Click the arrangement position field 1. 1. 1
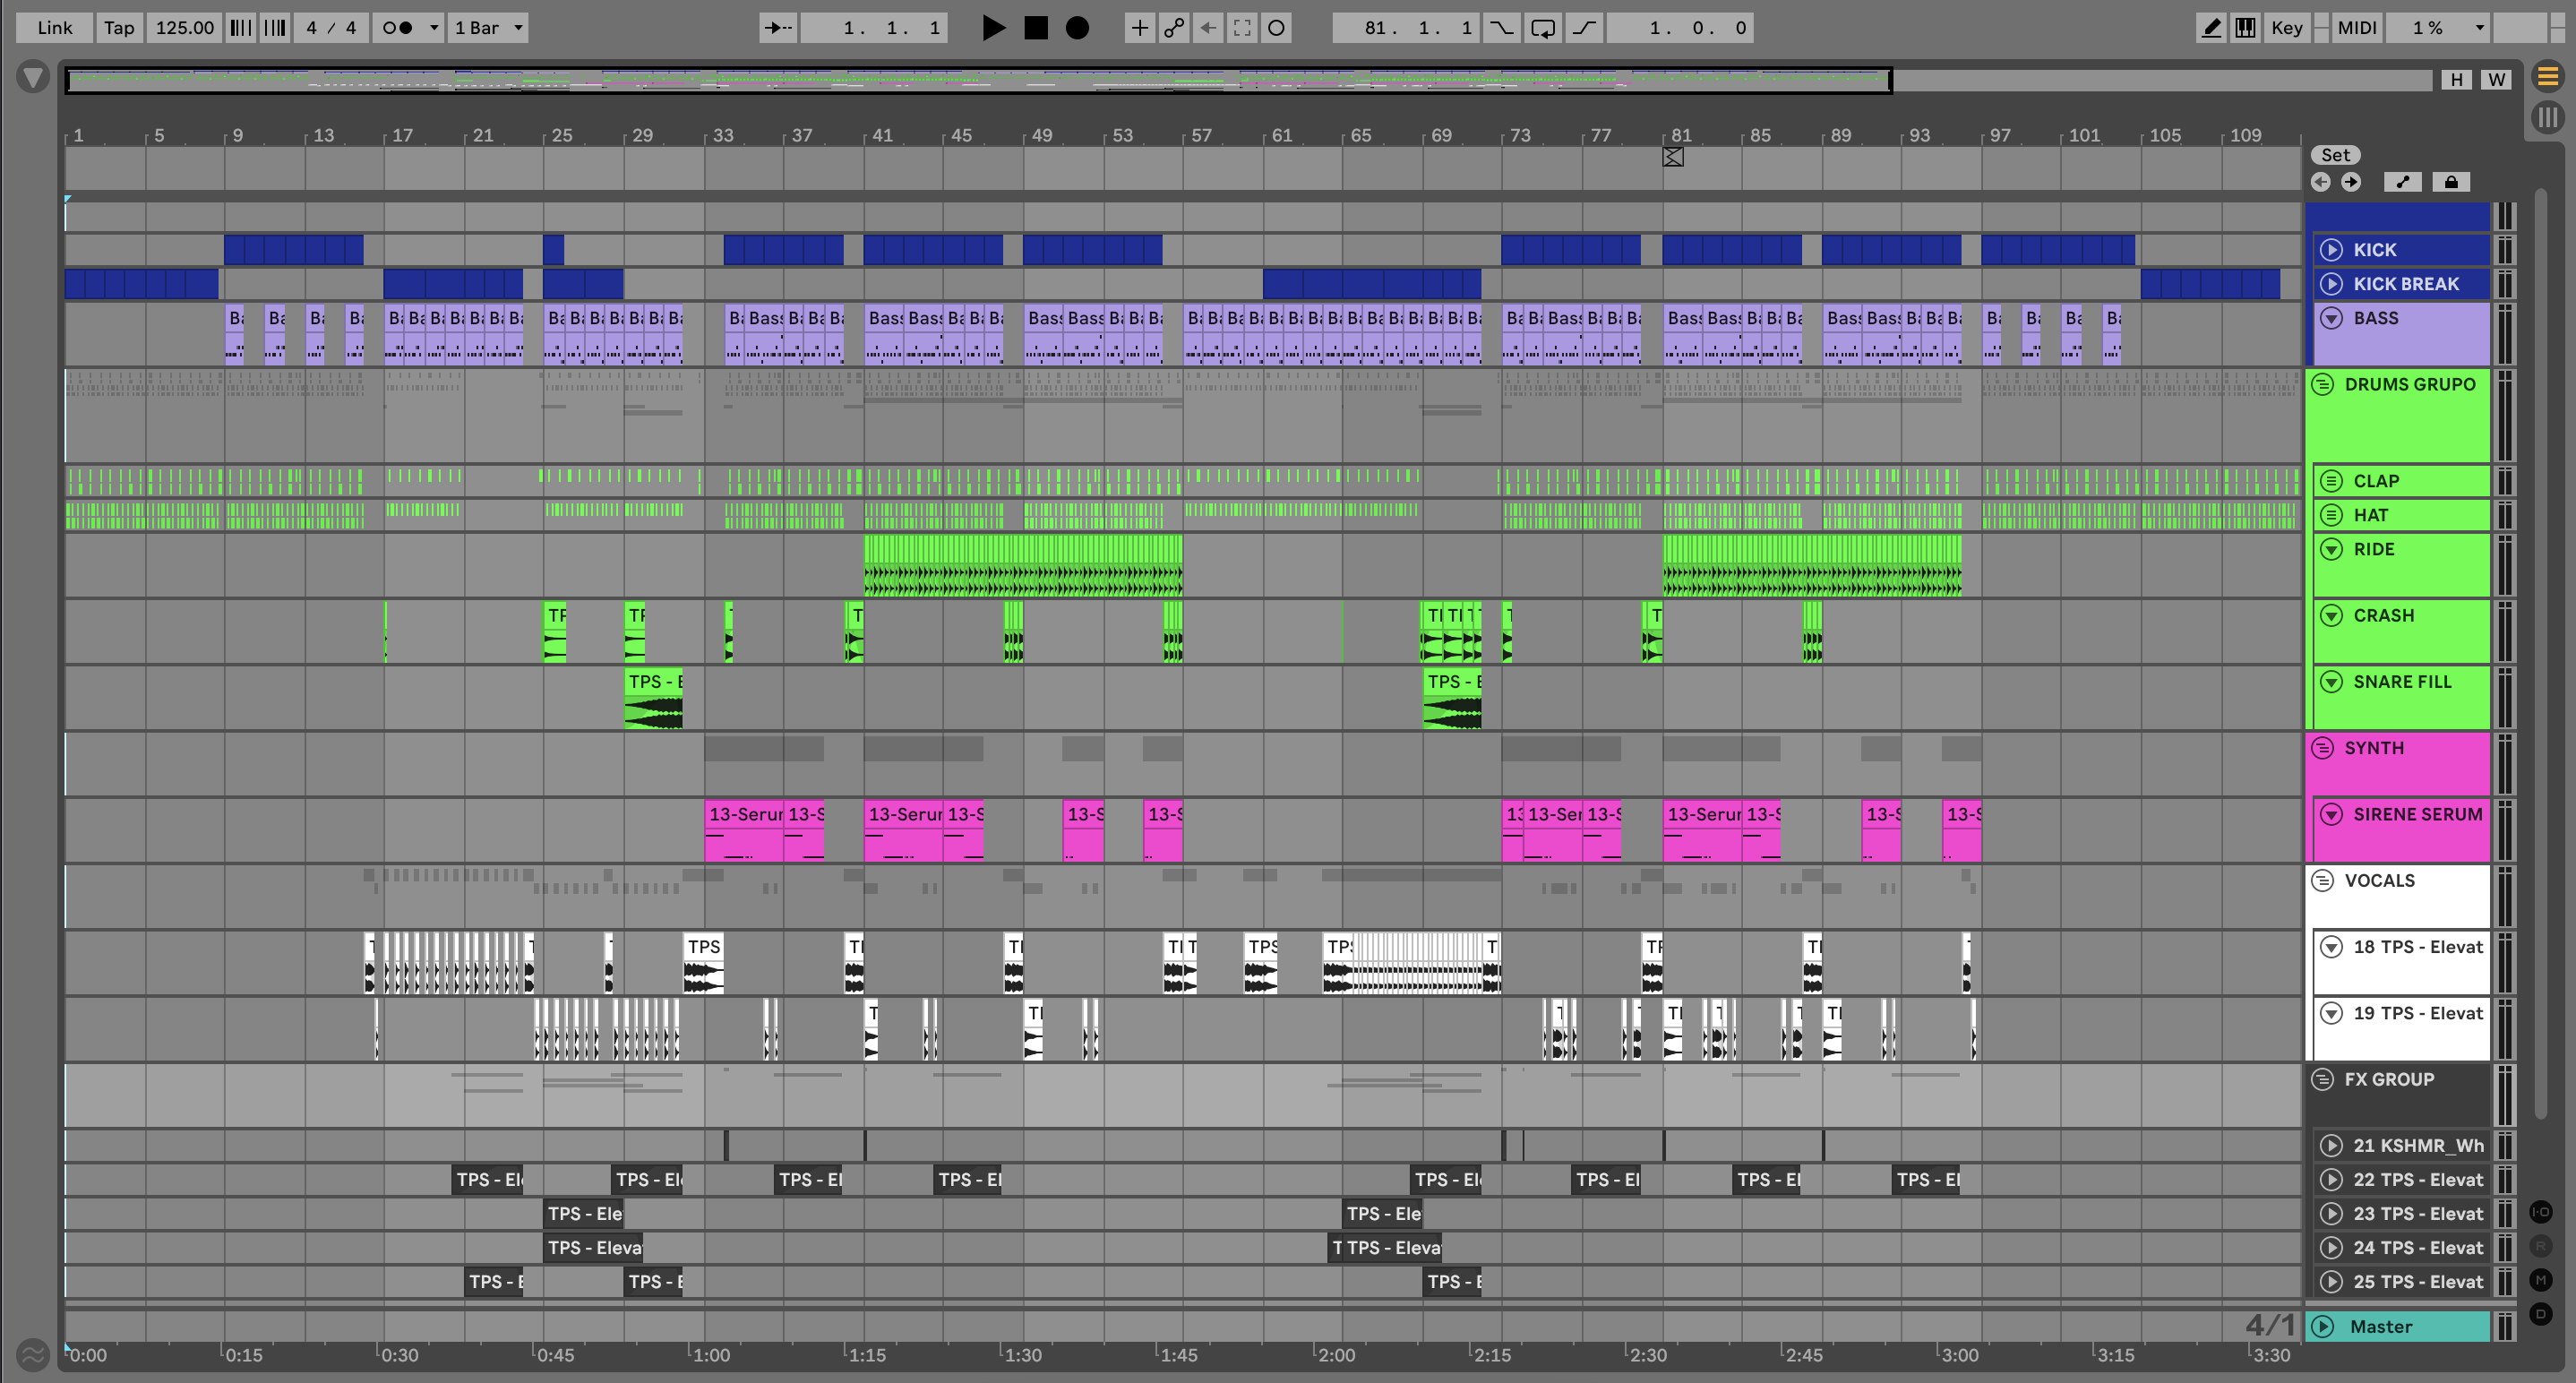The width and height of the screenshot is (2576, 1383). 875,28
